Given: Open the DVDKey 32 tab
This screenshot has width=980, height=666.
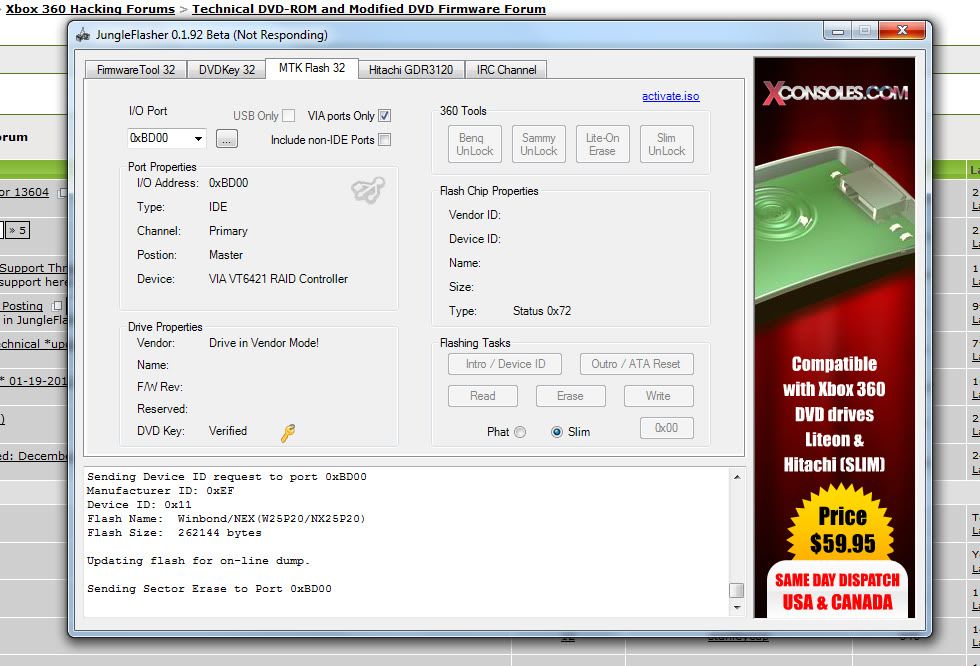Looking at the screenshot, I should pyautogui.click(x=227, y=69).
